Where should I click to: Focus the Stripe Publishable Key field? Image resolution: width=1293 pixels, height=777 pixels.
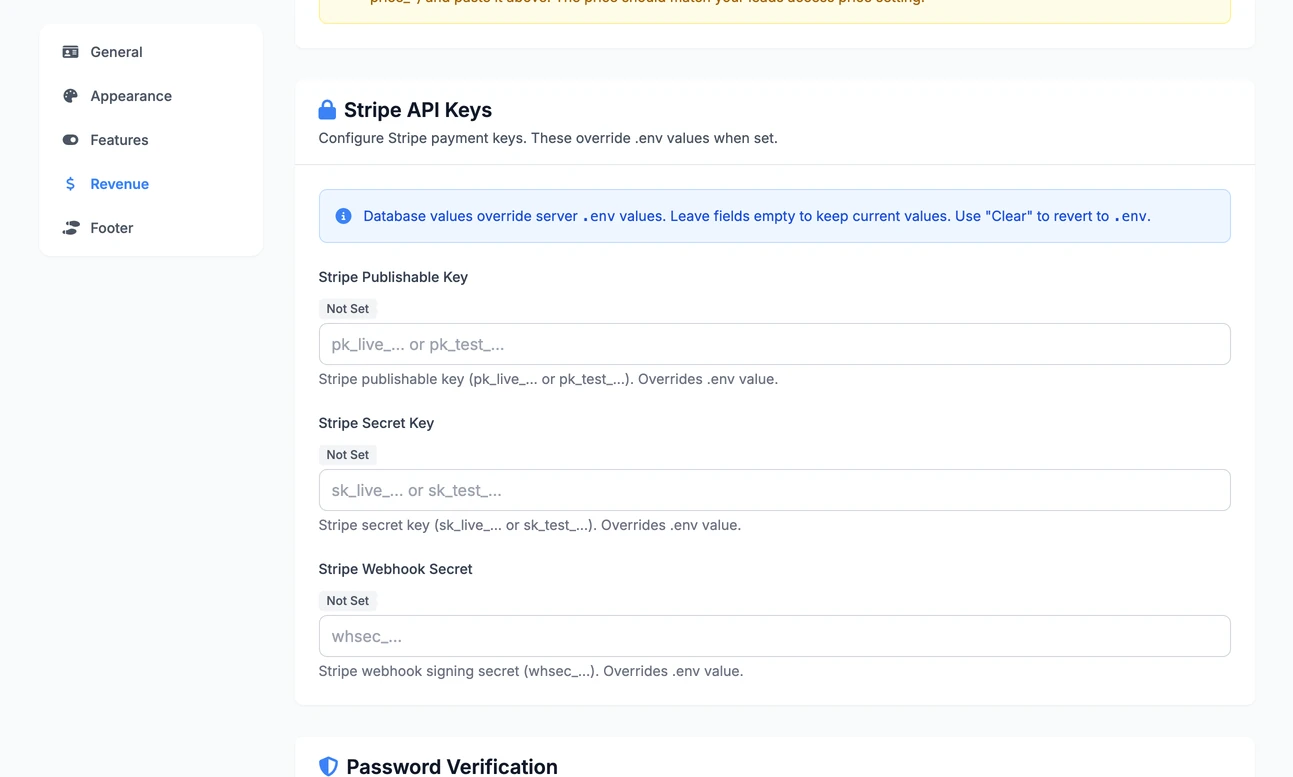pyautogui.click(x=774, y=344)
